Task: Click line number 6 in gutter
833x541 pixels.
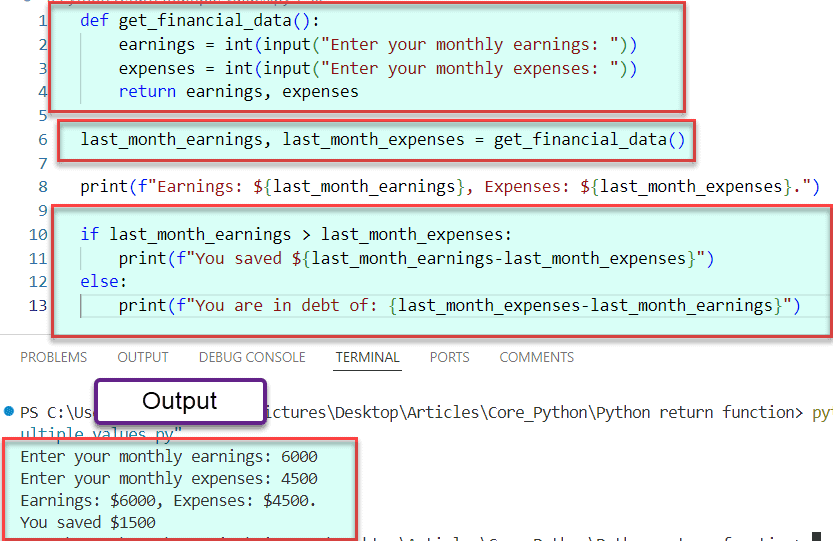Action: coord(42,140)
